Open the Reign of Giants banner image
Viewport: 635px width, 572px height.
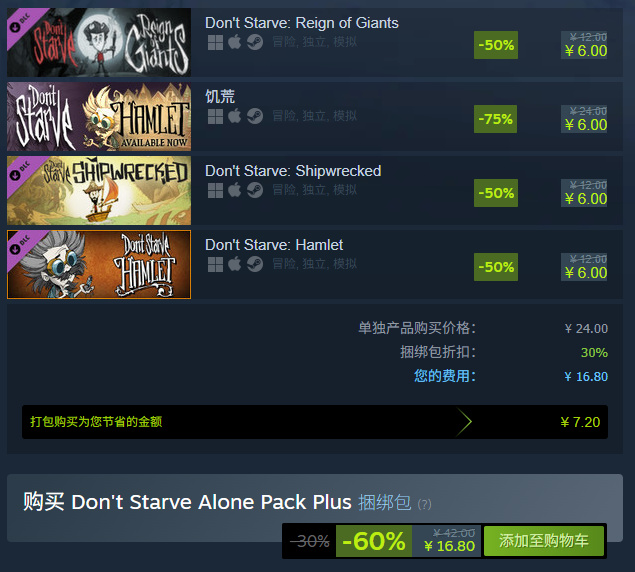pyautogui.click(x=99, y=43)
